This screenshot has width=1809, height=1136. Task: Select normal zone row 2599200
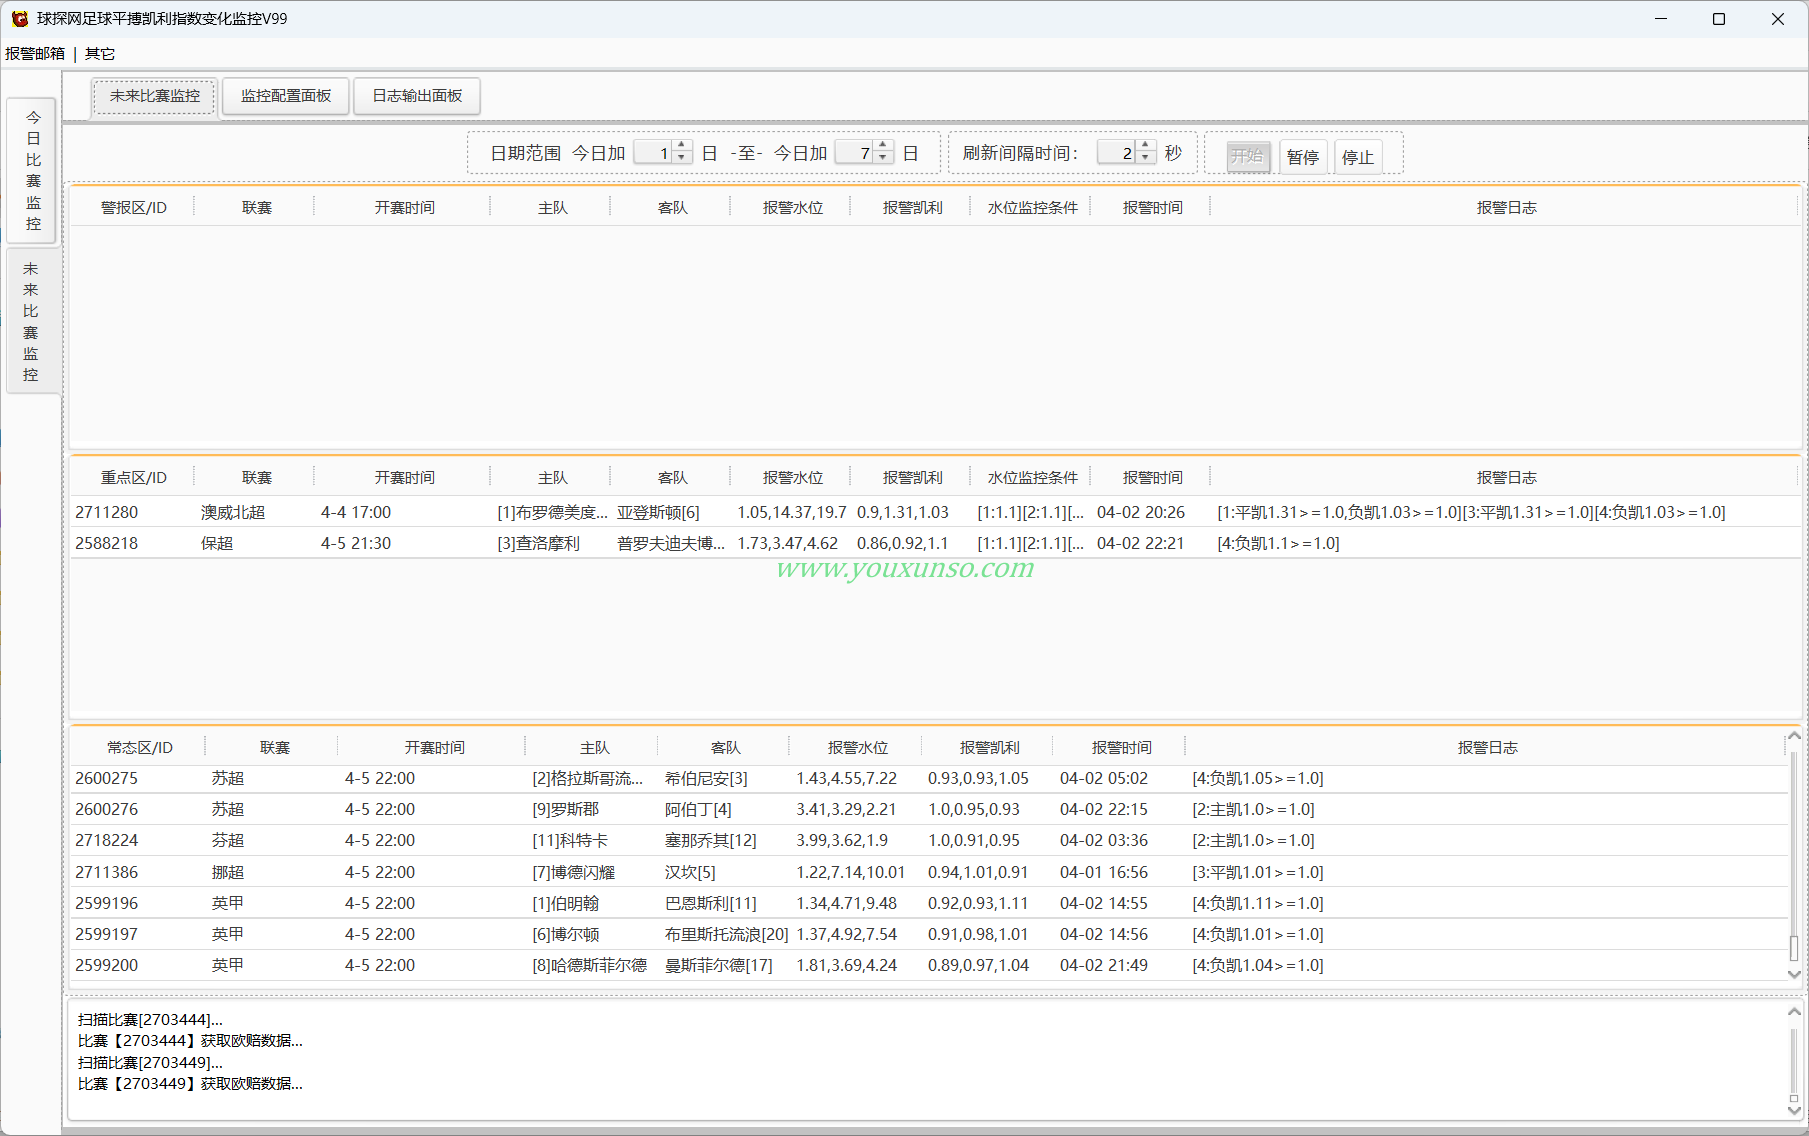(929, 965)
